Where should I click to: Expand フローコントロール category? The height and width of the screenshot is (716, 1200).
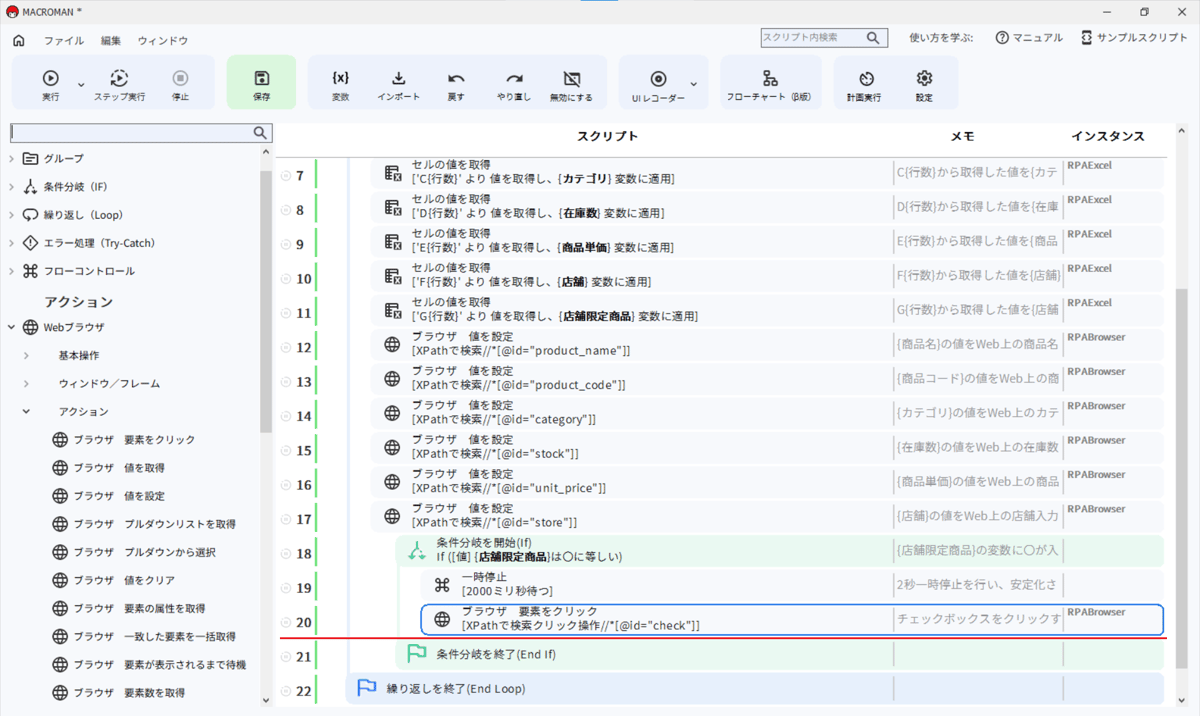(12, 271)
